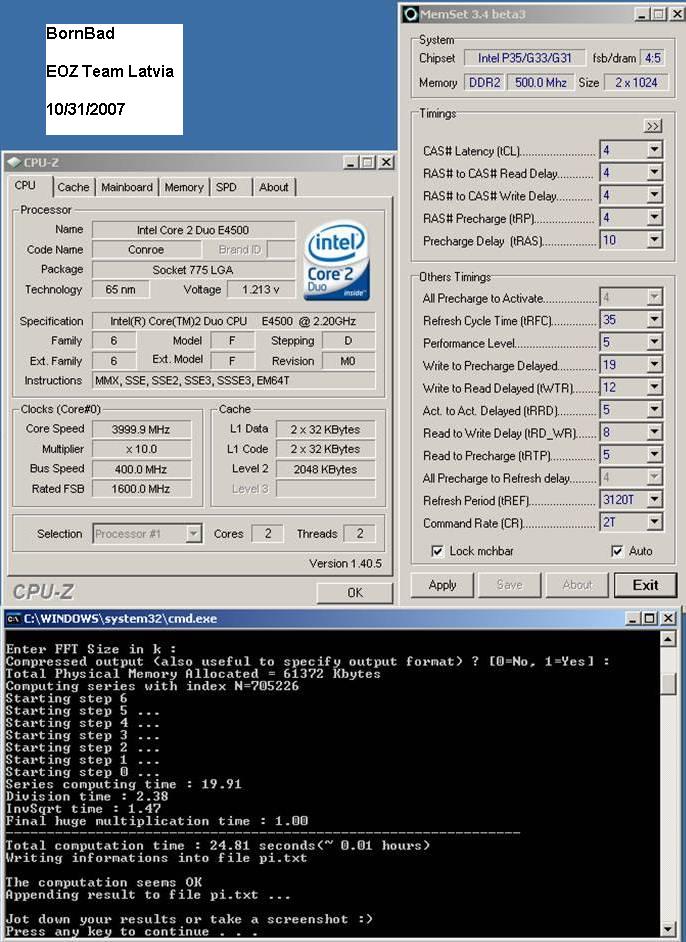Open the Read to Write Delay (tRD_WR) dropdown
Image resolution: width=686 pixels, height=942 pixels.
click(655, 433)
